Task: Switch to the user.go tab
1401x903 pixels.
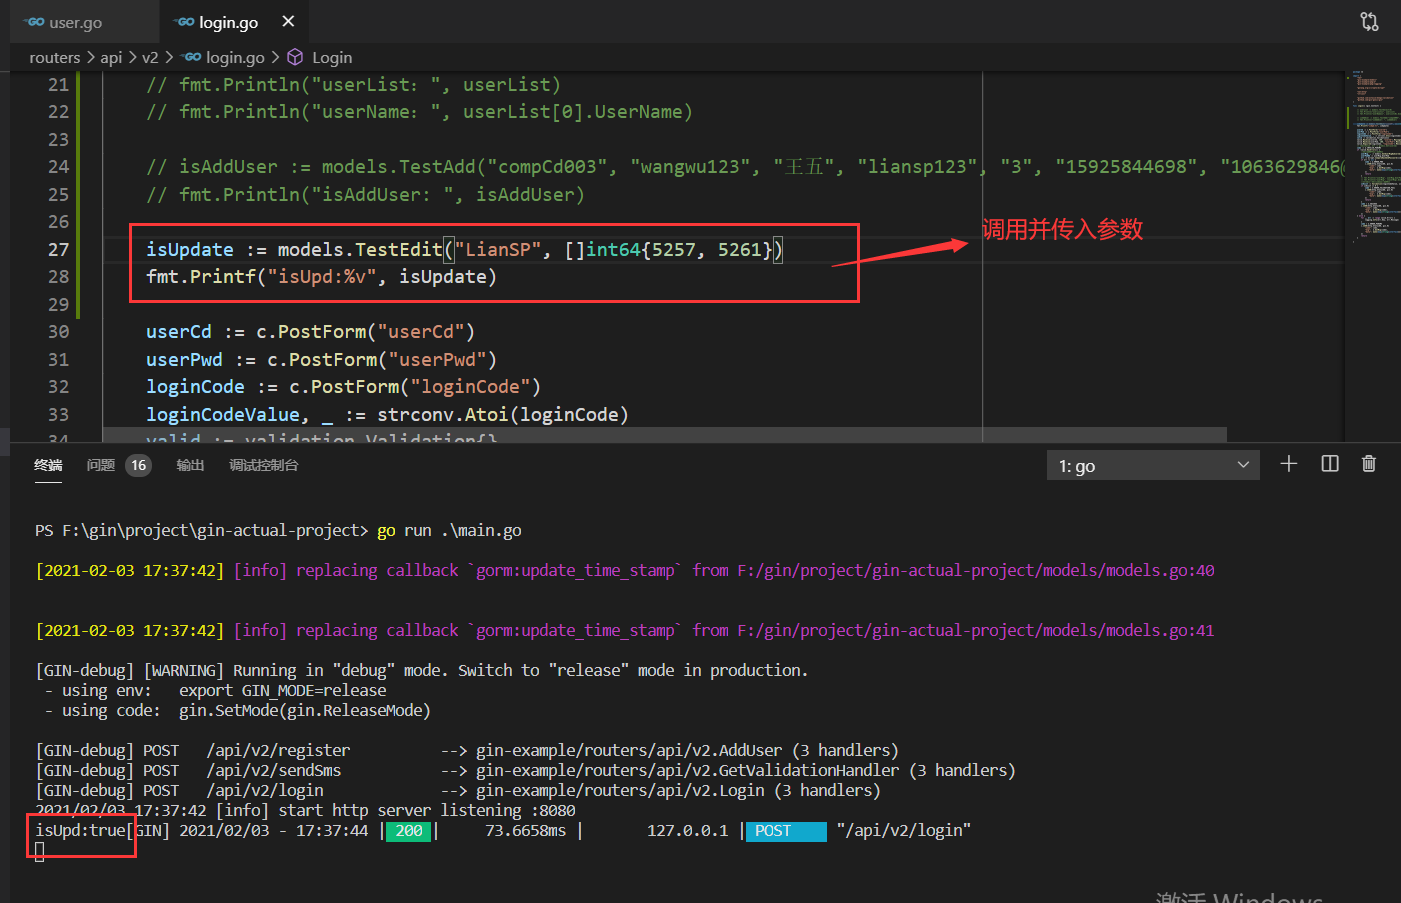Action: tap(75, 21)
